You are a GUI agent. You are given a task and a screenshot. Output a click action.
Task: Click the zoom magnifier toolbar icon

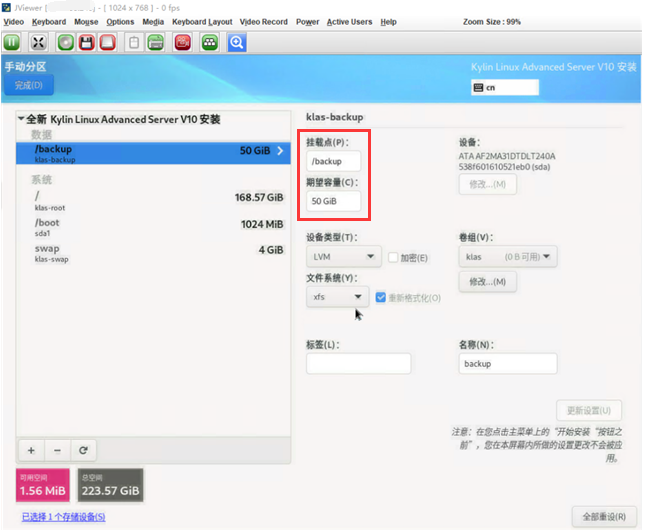pyautogui.click(x=237, y=42)
